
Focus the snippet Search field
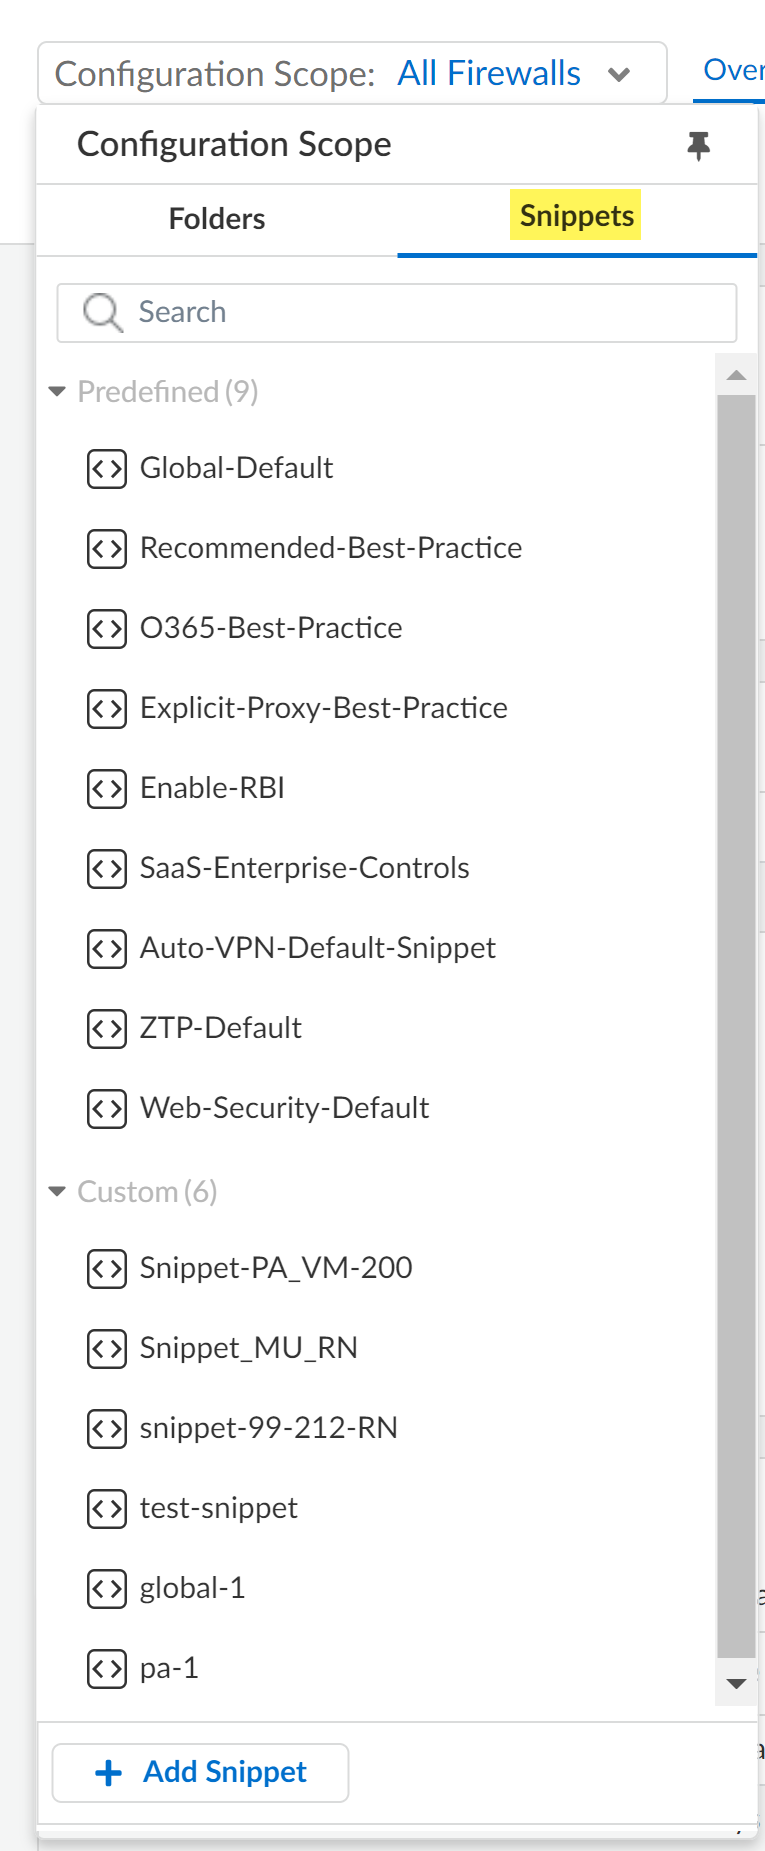pyautogui.click(x=420, y=312)
